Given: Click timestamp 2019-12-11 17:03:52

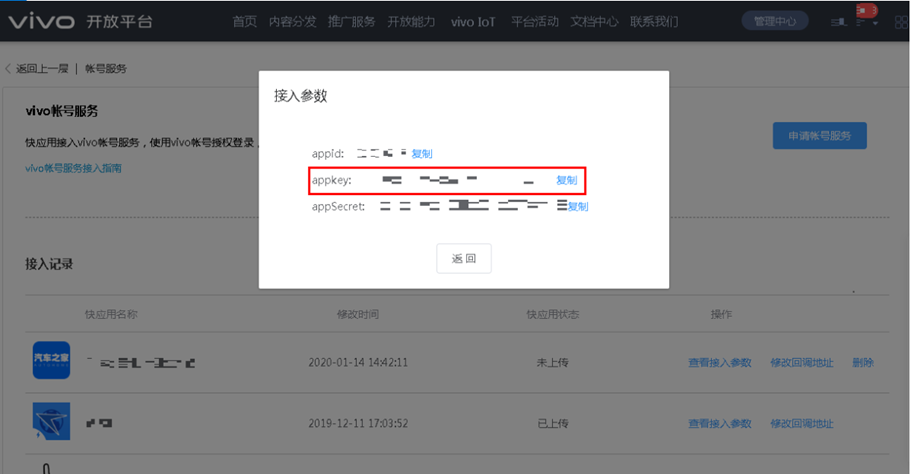Looking at the screenshot, I should [x=358, y=423].
